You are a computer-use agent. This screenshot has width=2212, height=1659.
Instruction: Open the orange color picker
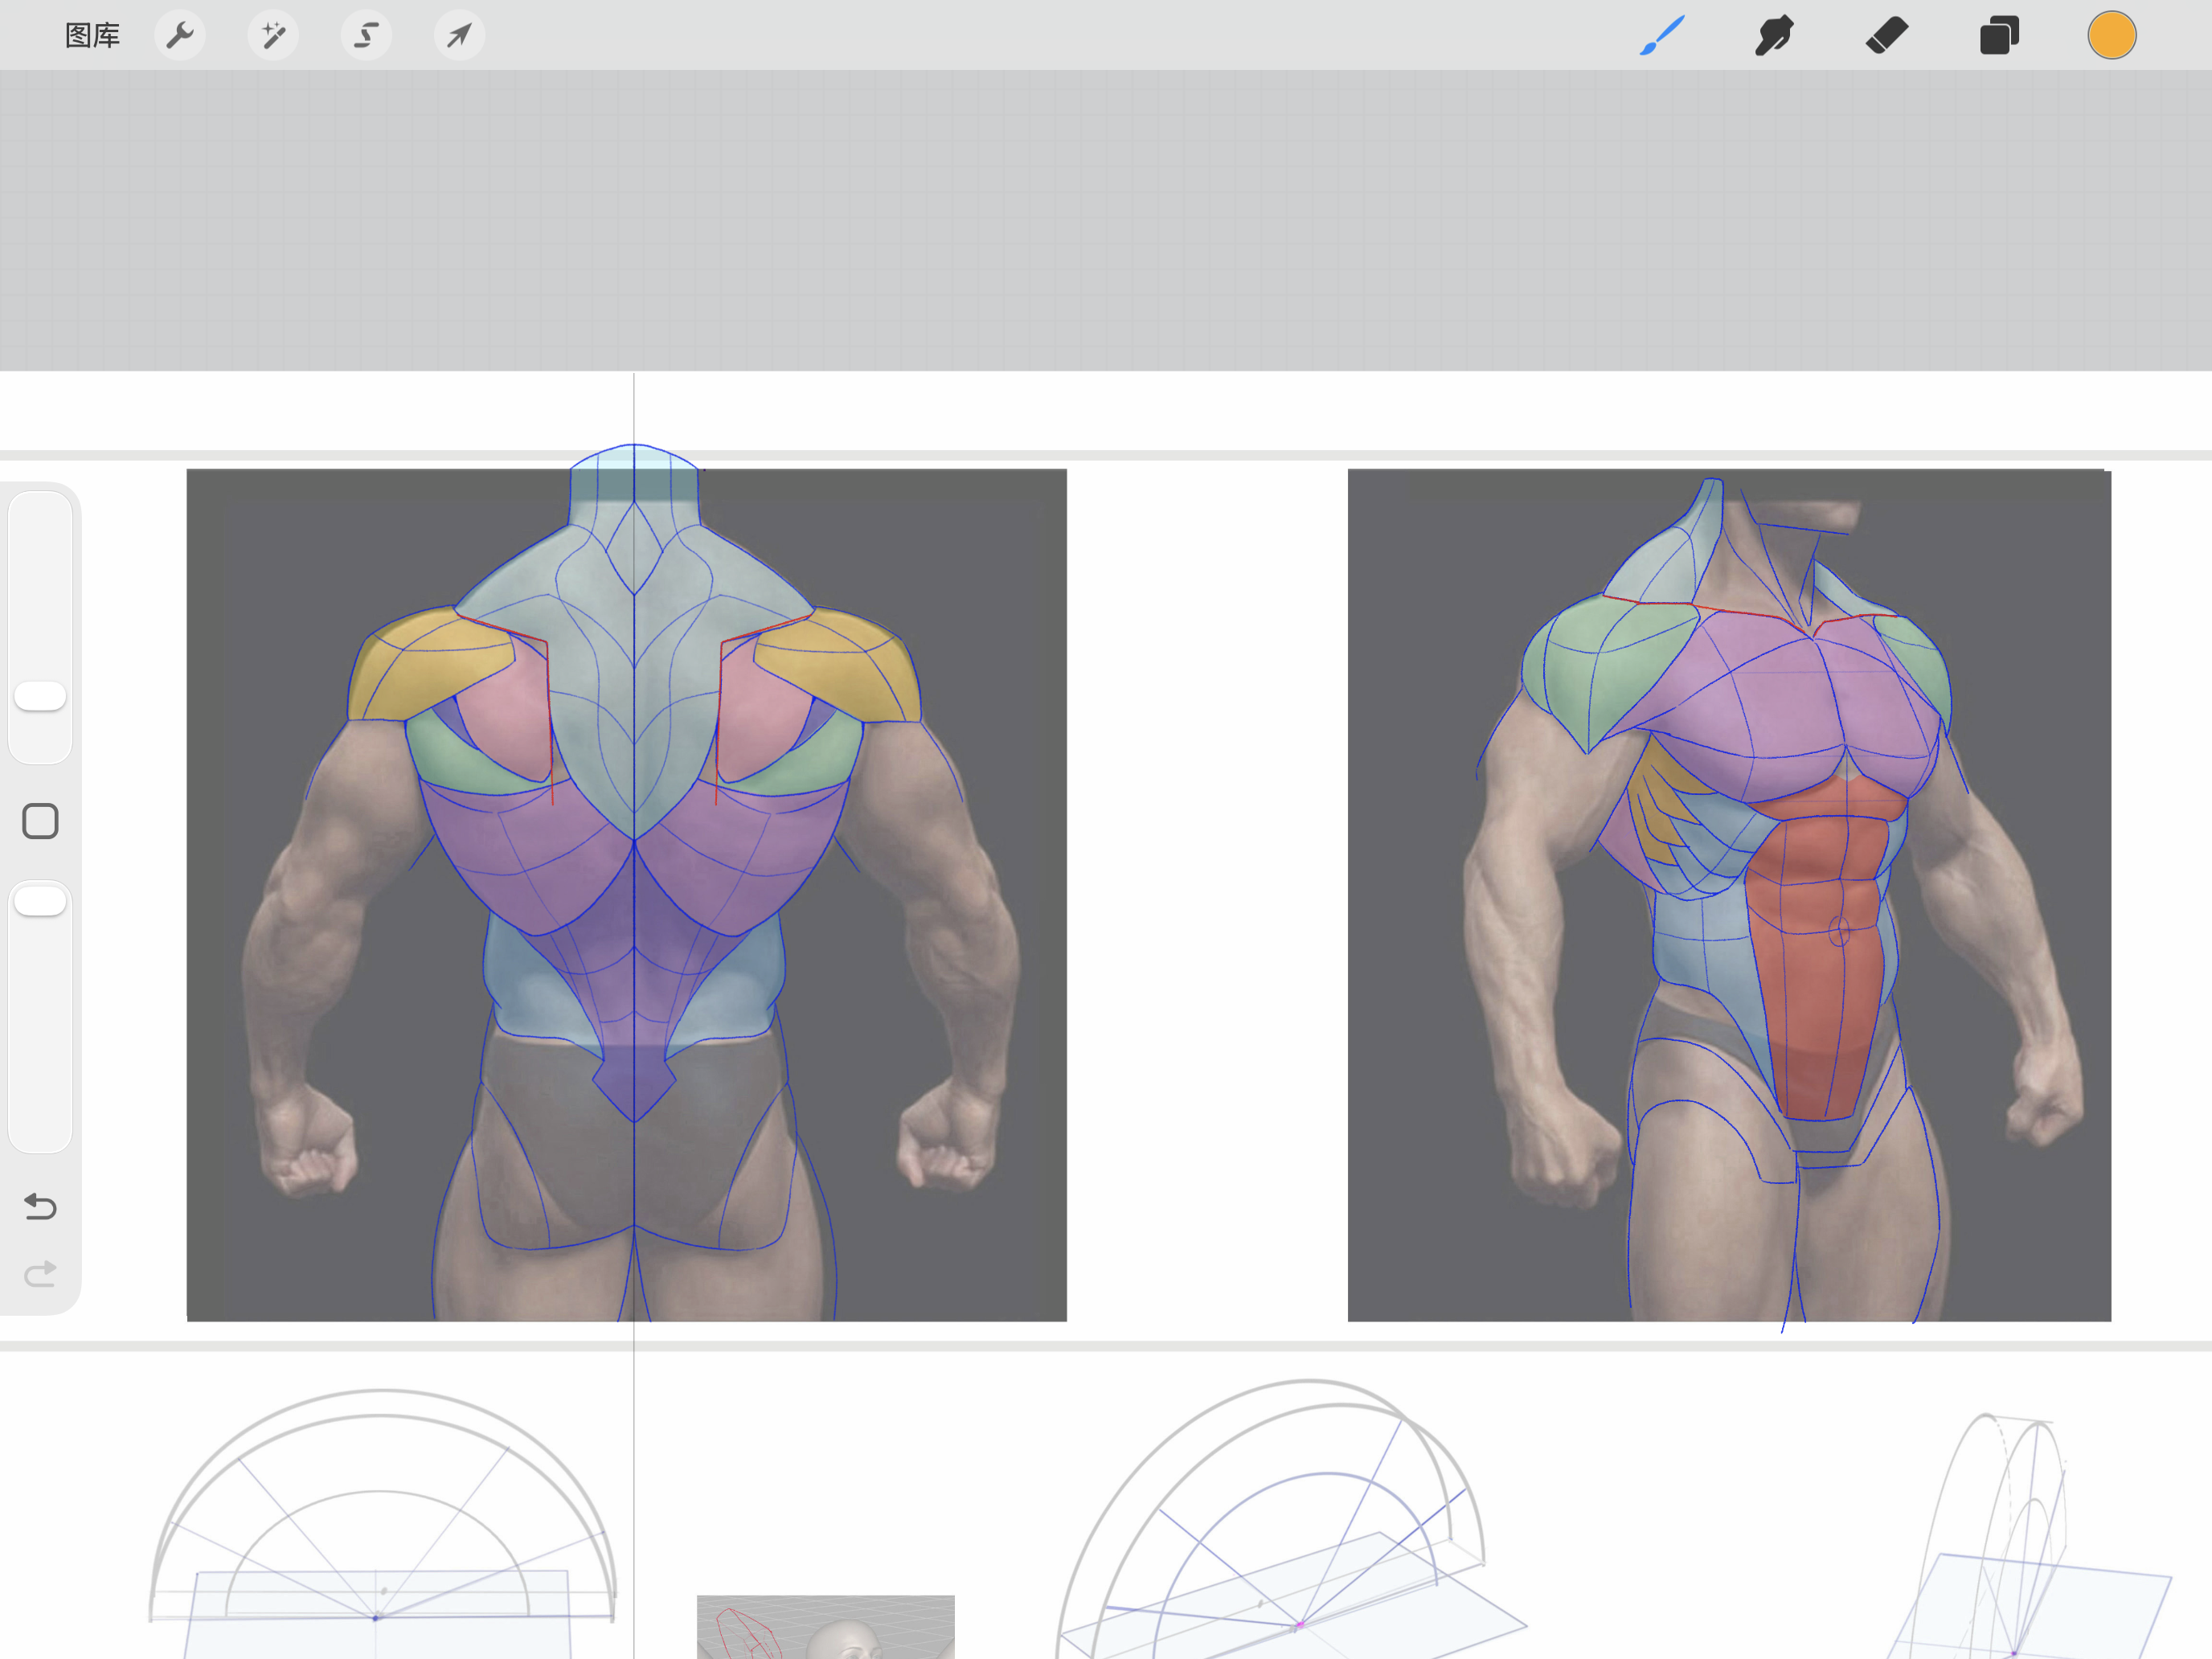[2112, 36]
